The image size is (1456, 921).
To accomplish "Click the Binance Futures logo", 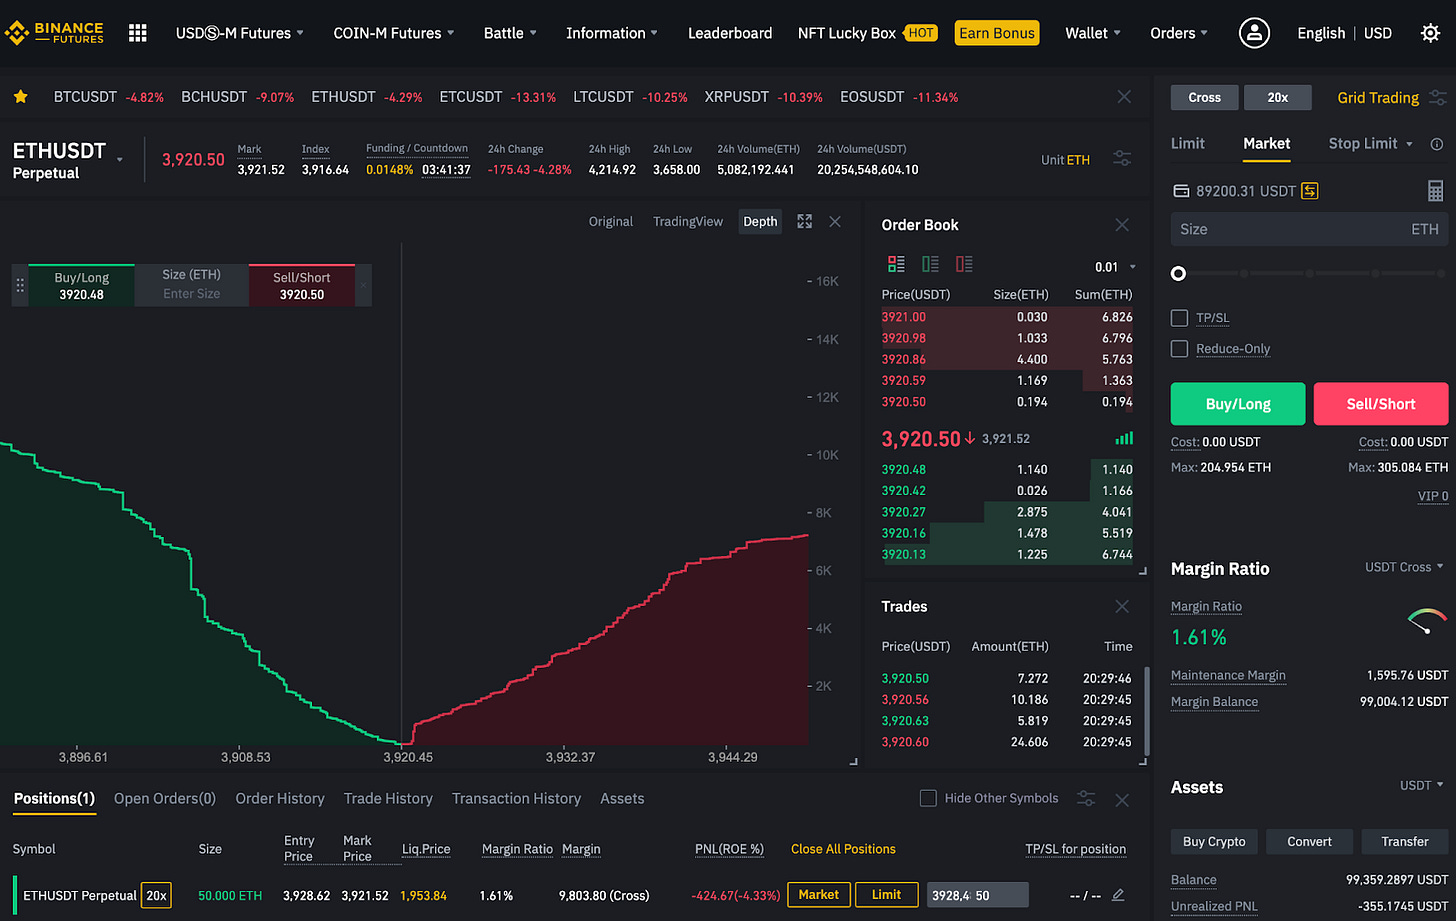I will coord(54,33).
